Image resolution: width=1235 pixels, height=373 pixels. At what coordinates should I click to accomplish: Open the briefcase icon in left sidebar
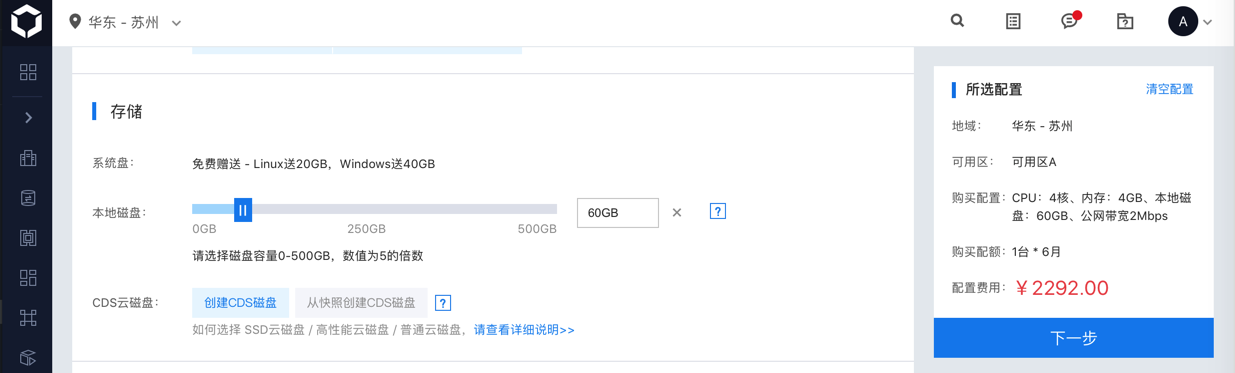pos(28,158)
